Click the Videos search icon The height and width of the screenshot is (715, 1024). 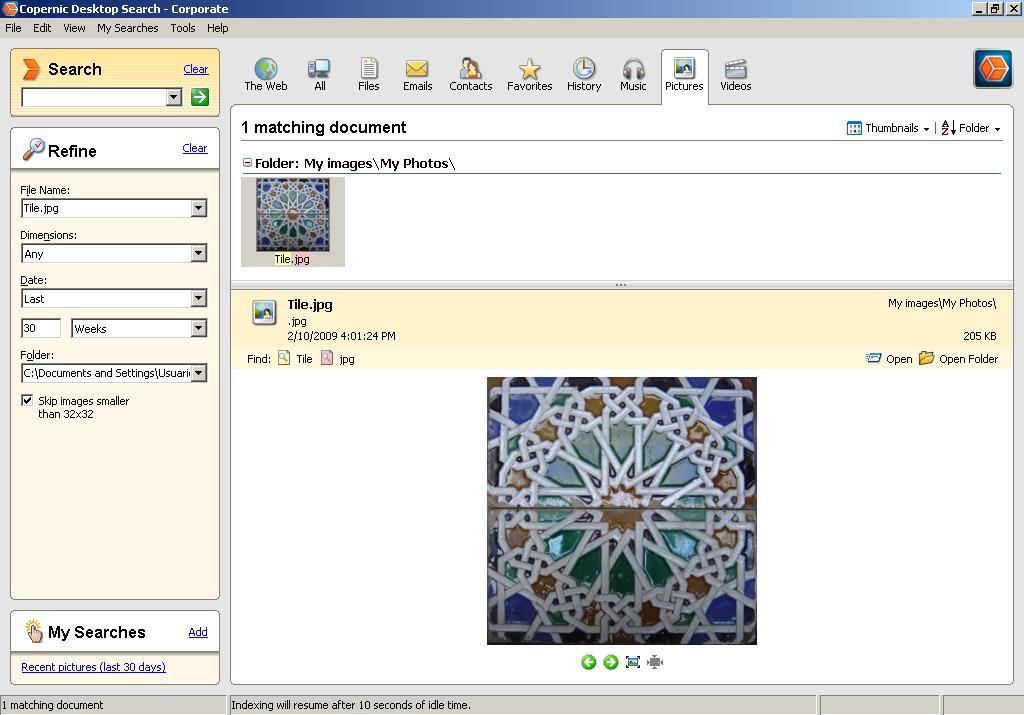(x=735, y=72)
